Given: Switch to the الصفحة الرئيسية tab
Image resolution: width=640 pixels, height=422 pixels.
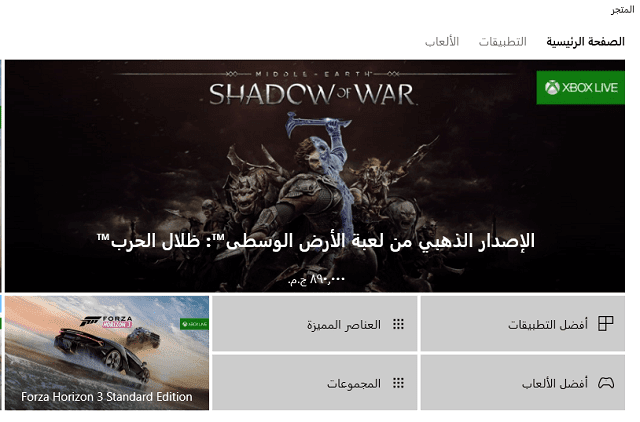Looking at the screenshot, I should [585, 42].
